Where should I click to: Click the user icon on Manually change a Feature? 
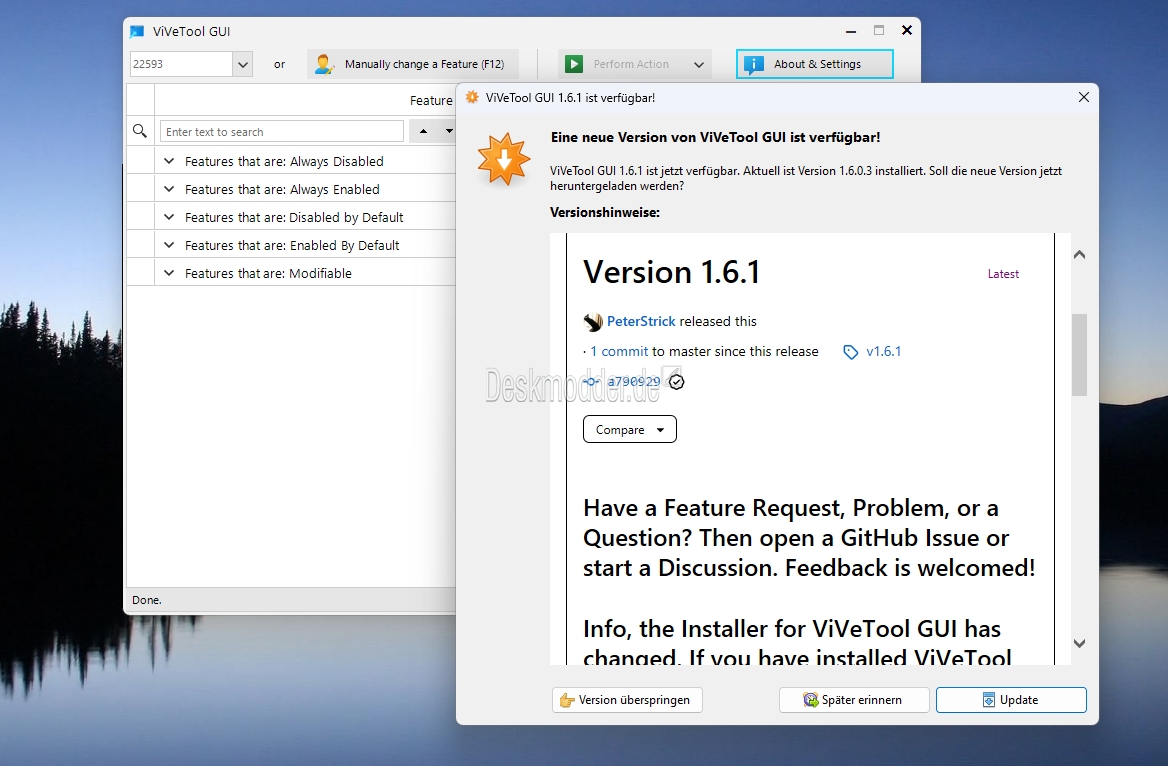324,64
